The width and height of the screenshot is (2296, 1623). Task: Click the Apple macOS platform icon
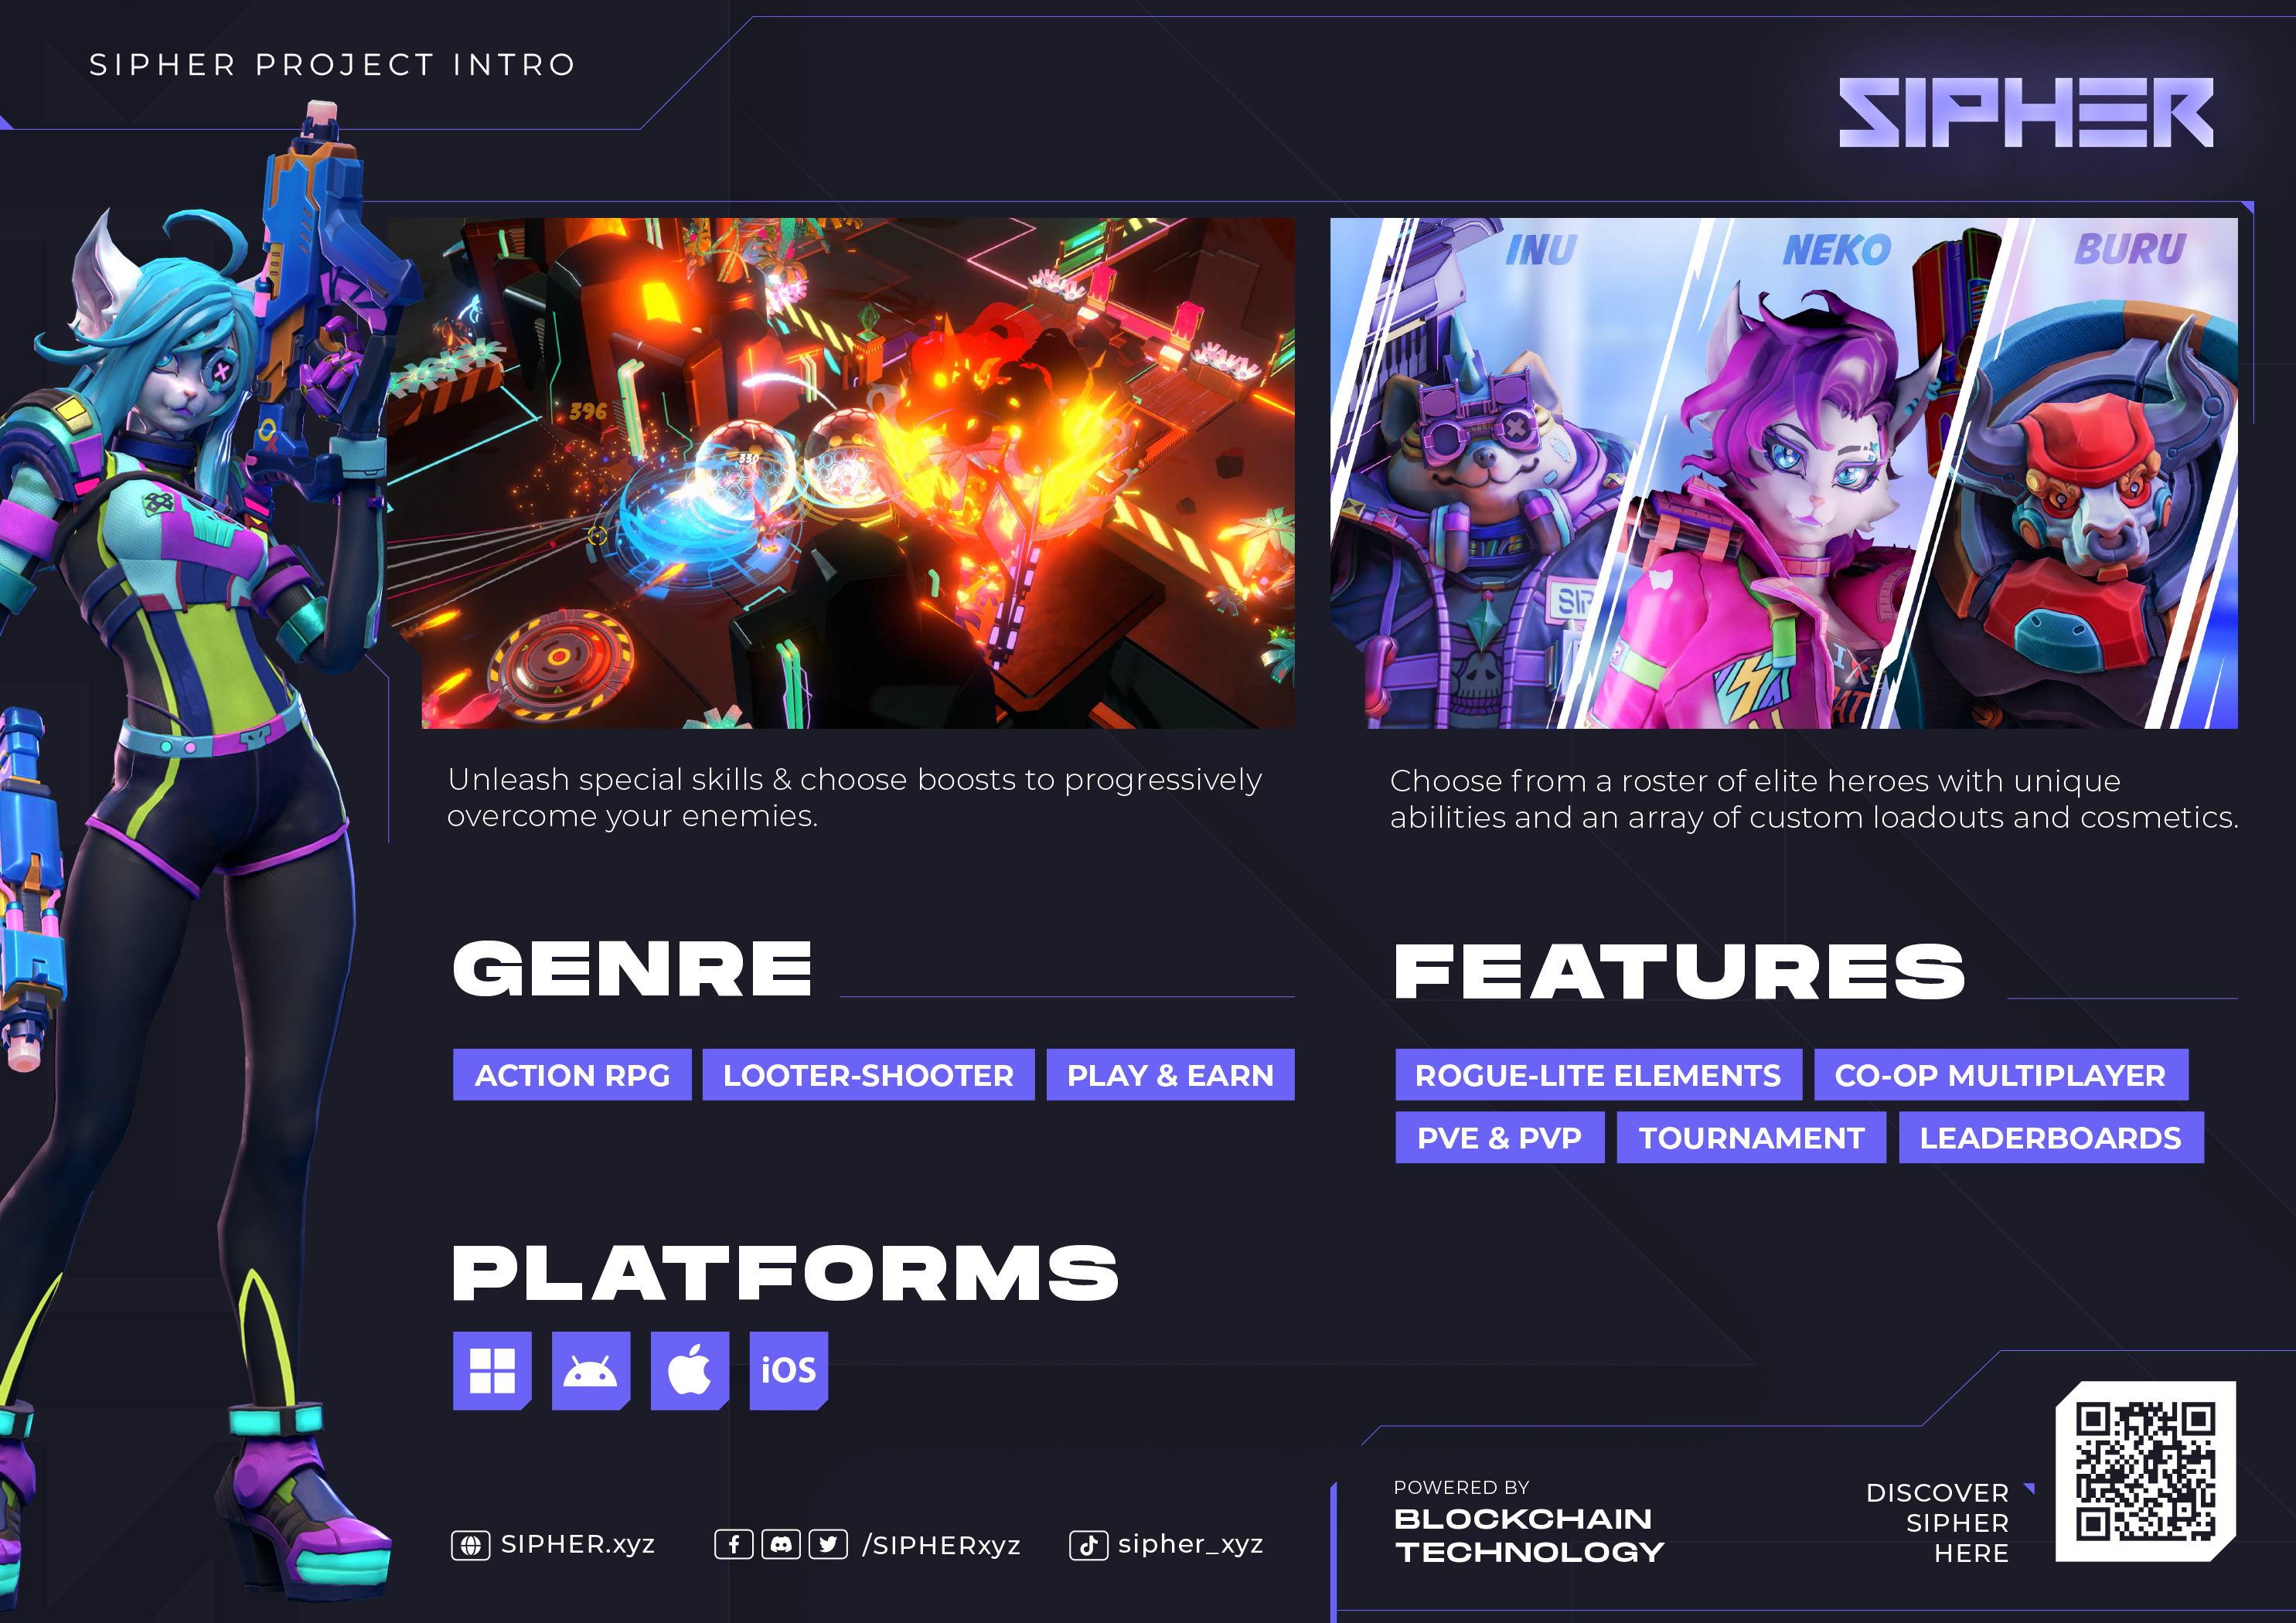pos(689,1370)
